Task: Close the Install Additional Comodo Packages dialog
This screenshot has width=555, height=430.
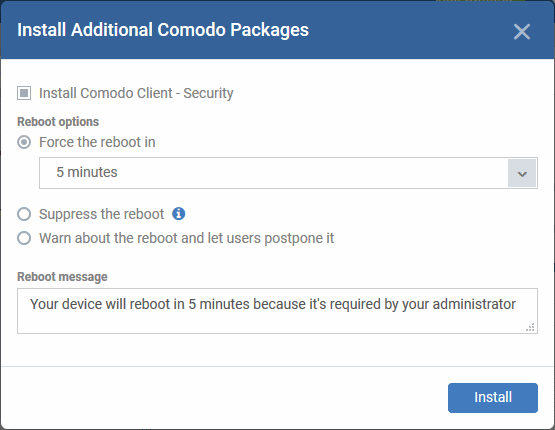Action: [522, 32]
